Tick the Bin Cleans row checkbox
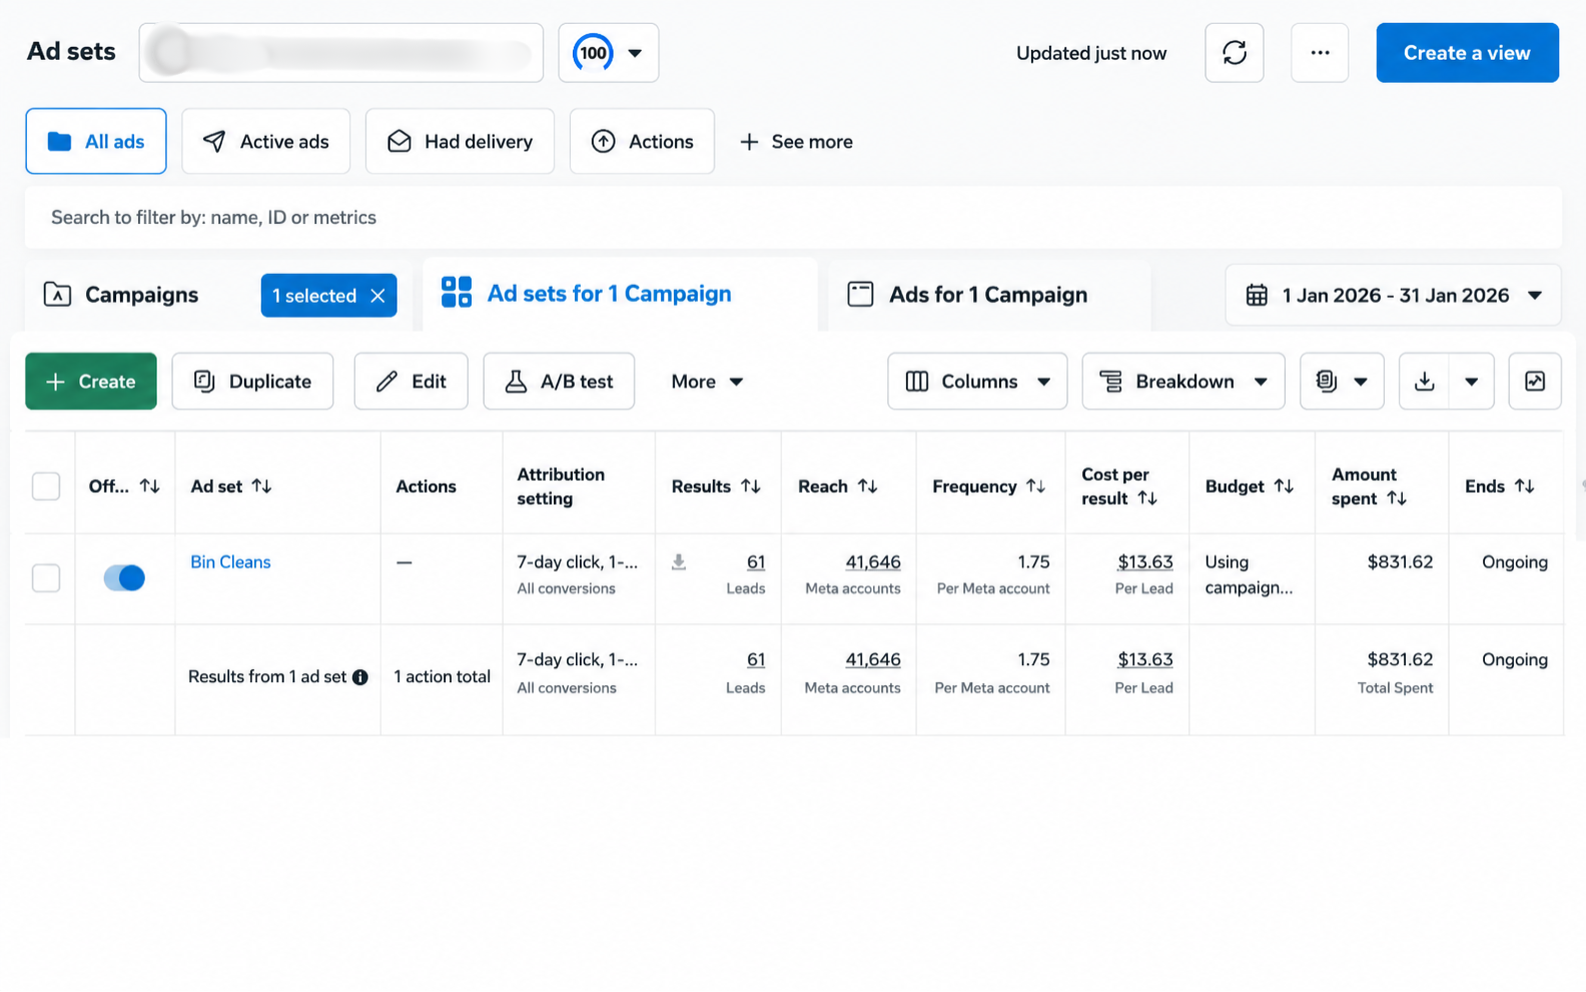This screenshot has width=1586, height=992. tap(46, 578)
